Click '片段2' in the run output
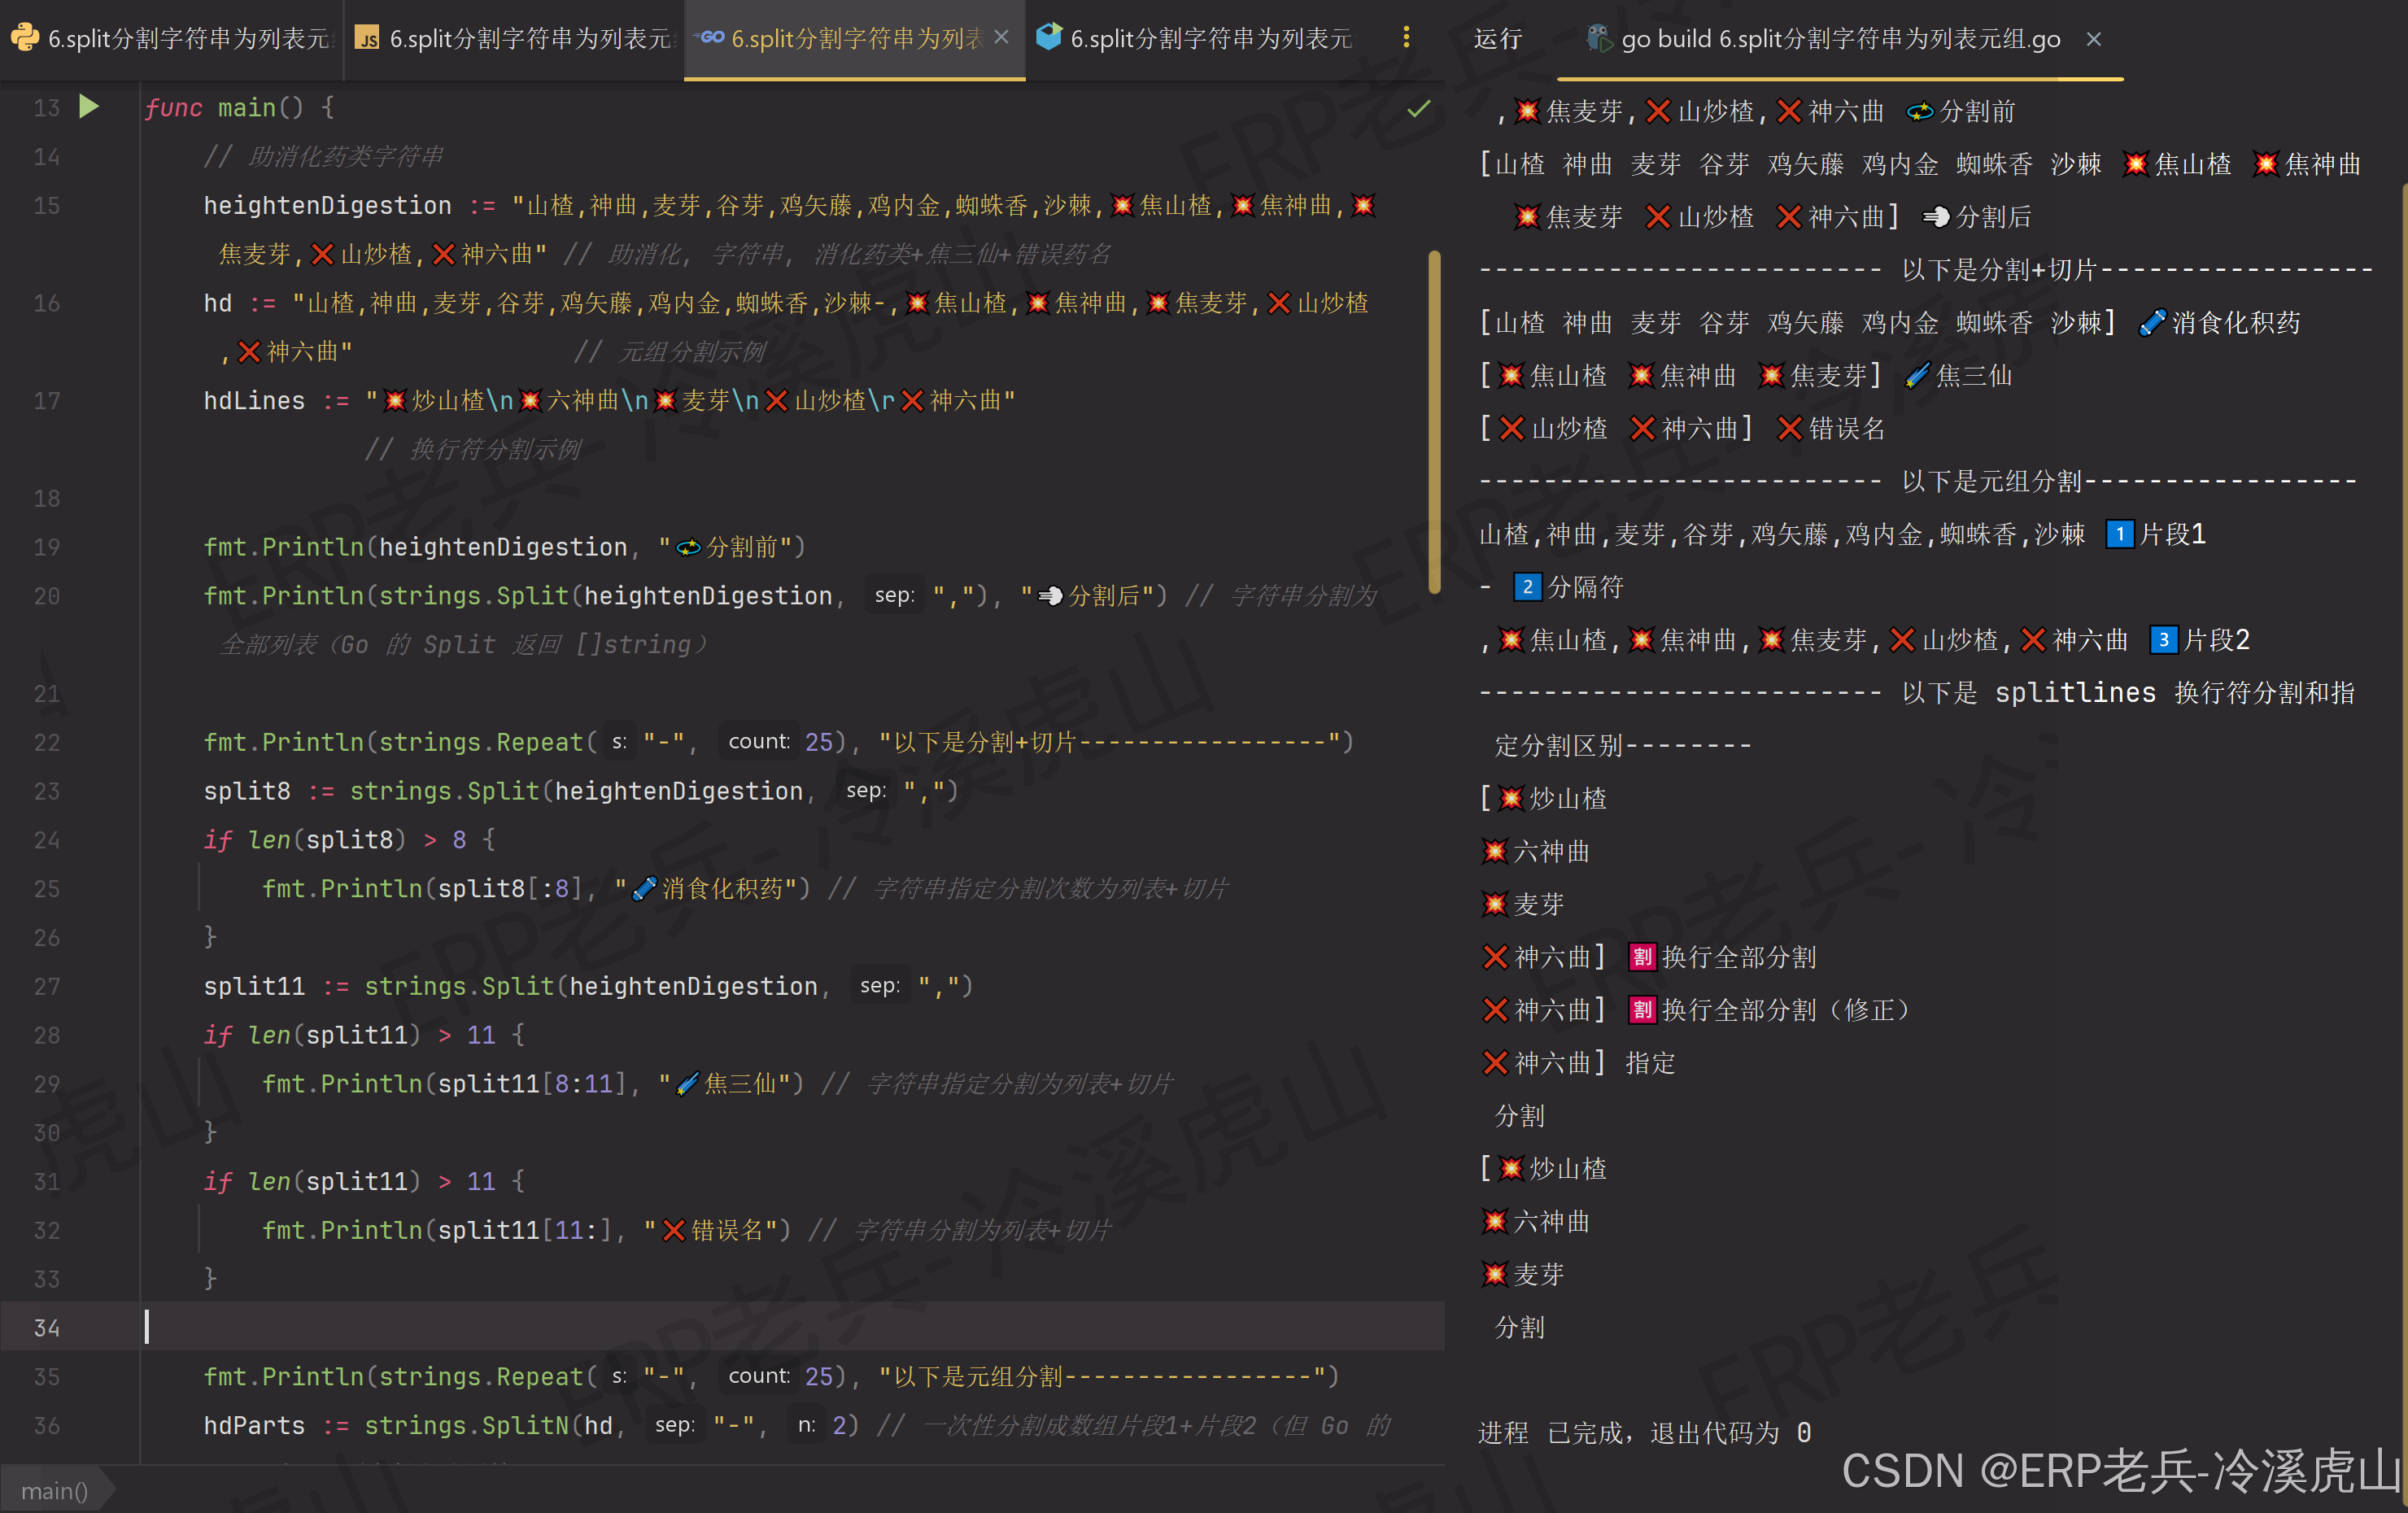This screenshot has width=2408, height=1513. (2216, 640)
